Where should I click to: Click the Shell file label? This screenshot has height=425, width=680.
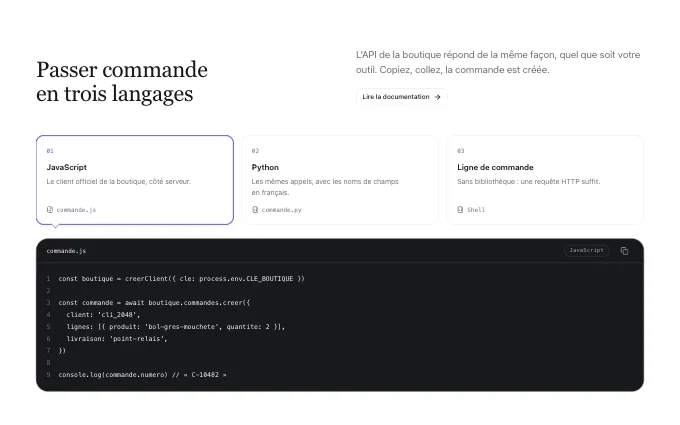pyautogui.click(x=476, y=210)
